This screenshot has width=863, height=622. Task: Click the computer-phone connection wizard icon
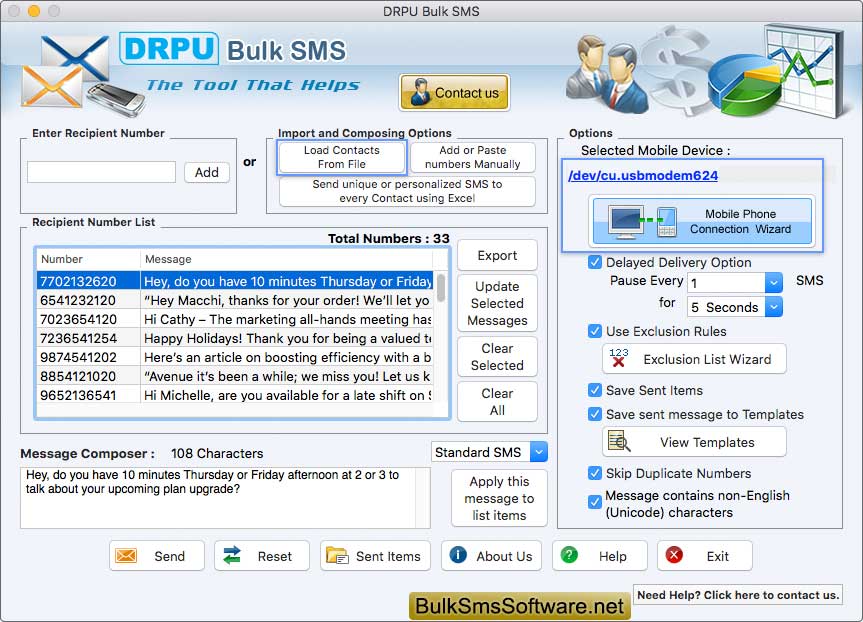(x=642, y=221)
